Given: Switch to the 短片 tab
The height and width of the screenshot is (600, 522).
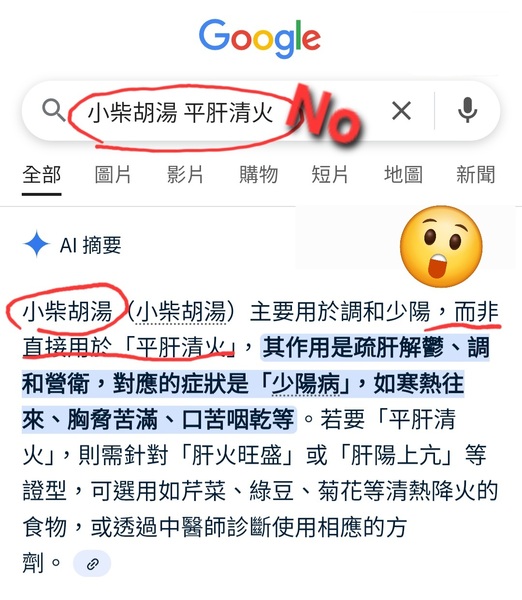Looking at the screenshot, I should click(330, 175).
